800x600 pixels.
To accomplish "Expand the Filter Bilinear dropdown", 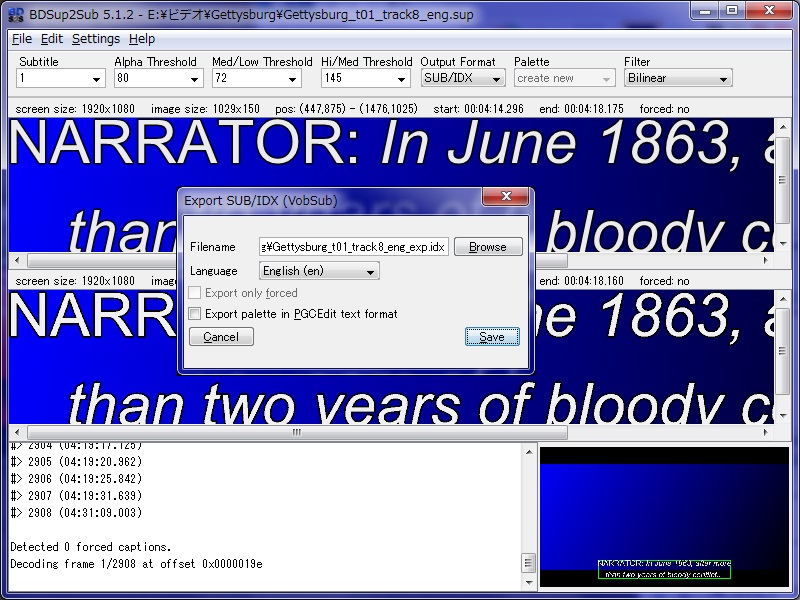I will 677,78.
